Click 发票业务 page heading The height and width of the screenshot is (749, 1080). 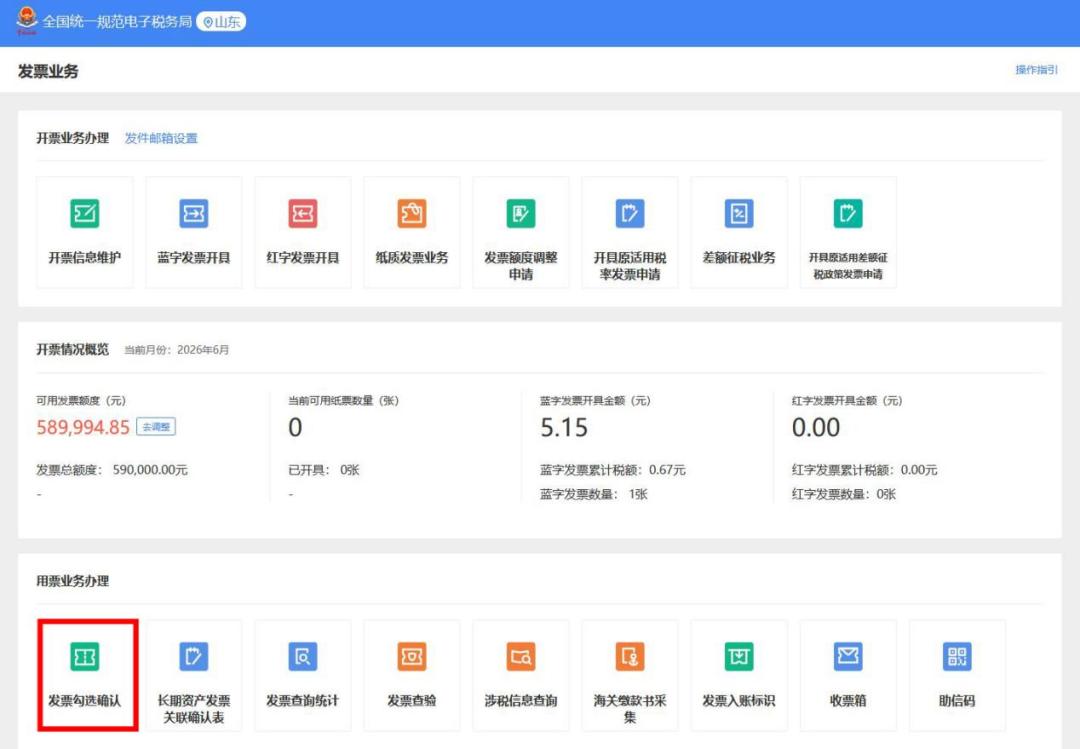[x=48, y=71]
